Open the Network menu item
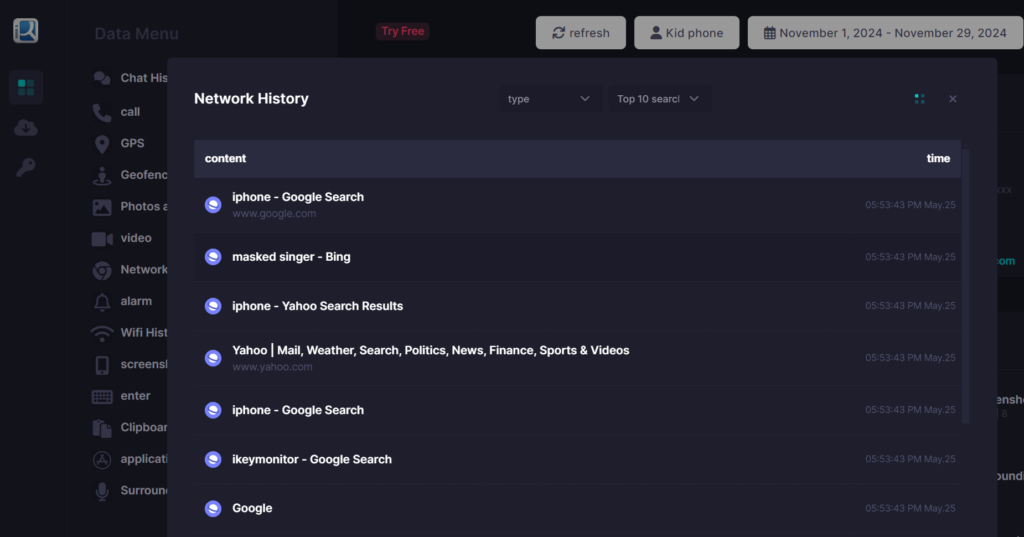The height and width of the screenshot is (537, 1024). pos(130,270)
